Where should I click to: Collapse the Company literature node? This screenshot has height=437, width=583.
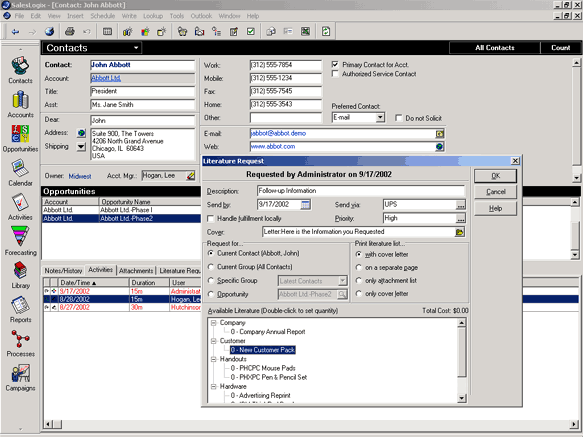click(x=214, y=323)
